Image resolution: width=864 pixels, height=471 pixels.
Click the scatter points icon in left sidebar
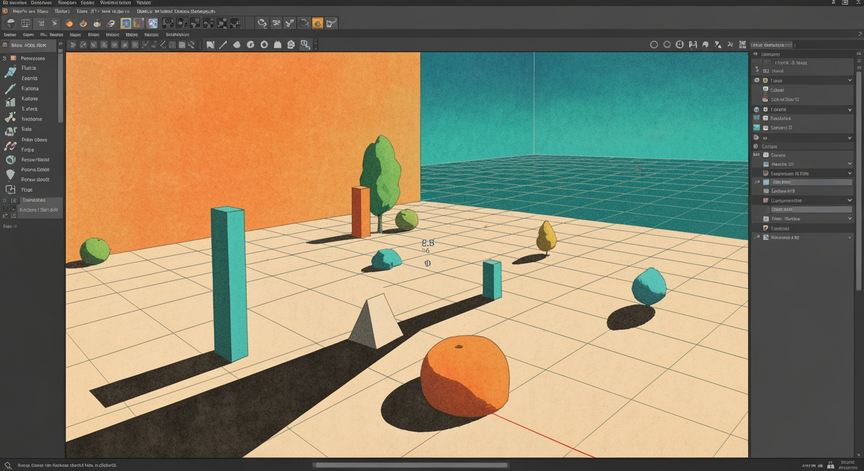[10, 117]
